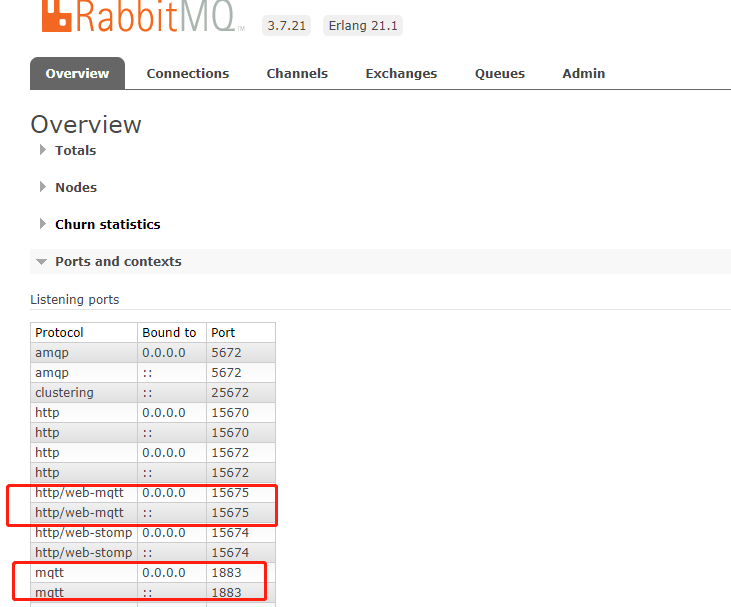Click the Erlang 21.1 version badge
731x607 pixels.
pyautogui.click(x=362, y=26)
